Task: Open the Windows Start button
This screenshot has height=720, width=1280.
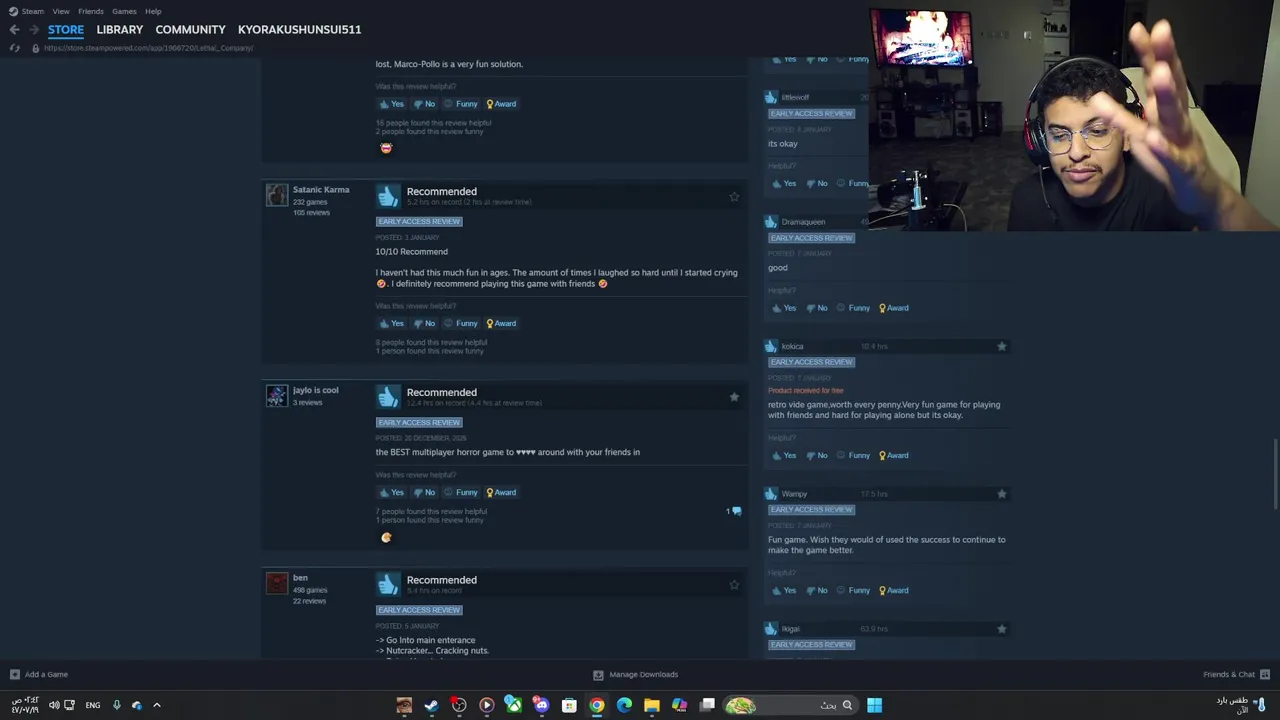Action: [874, 705]
